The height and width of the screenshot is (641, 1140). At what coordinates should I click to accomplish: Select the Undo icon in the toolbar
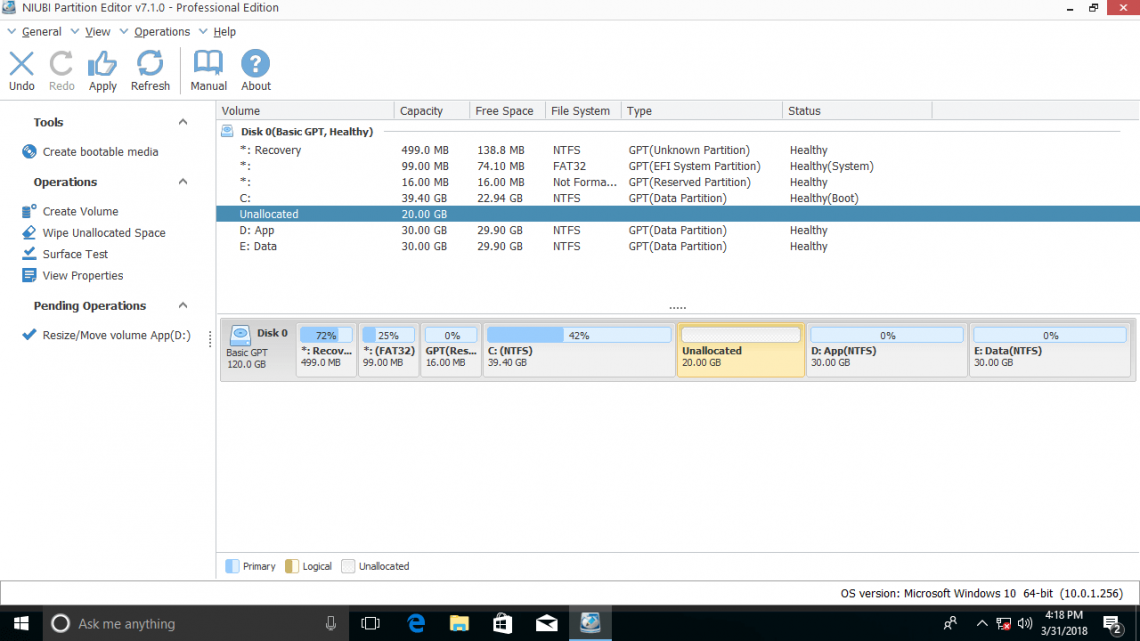click(x=21, y=68)
